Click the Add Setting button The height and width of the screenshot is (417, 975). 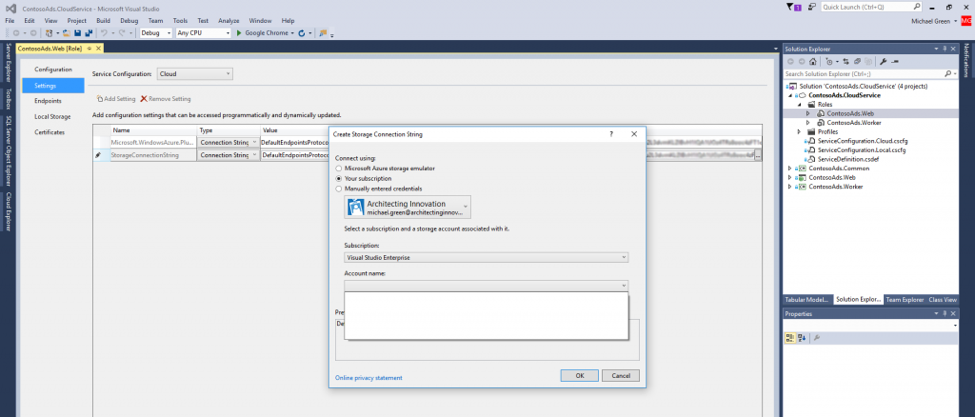(116, 99)
